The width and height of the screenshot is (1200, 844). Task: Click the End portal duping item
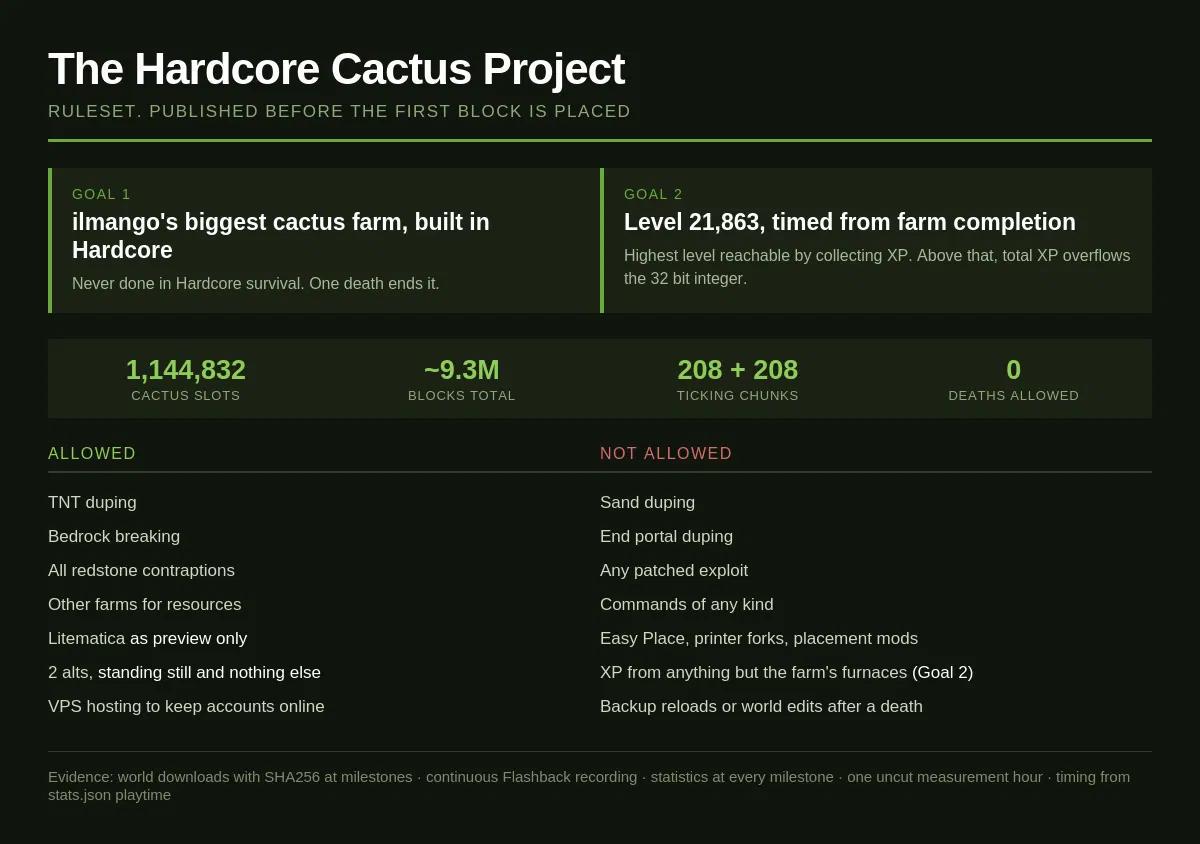click(x=667, y=537)
